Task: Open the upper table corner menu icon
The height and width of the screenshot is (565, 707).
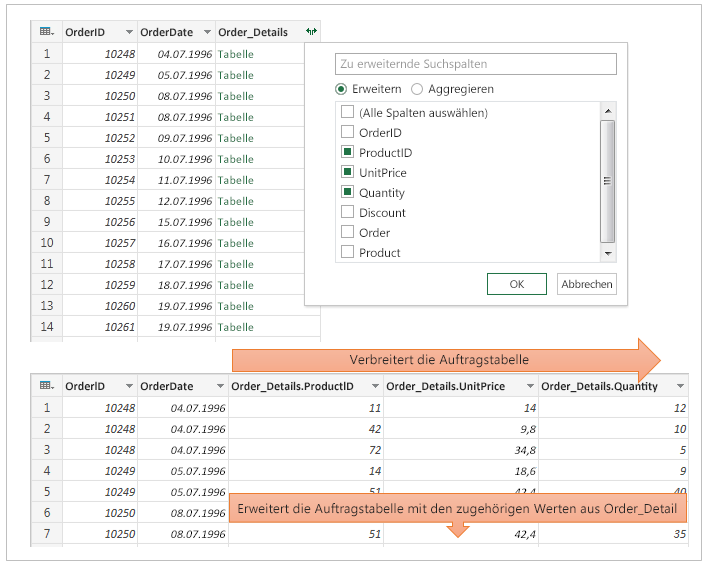Action: pyautogui.click(x=47, y=32)
